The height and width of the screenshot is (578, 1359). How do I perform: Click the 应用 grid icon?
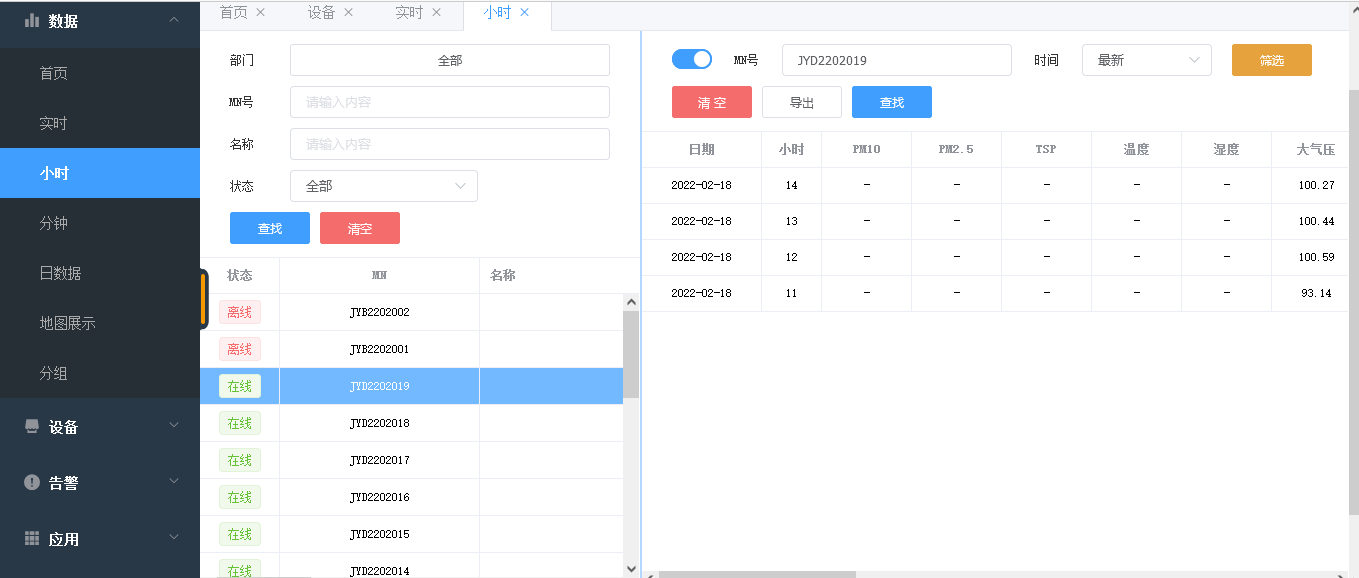pyautogui.click(x=32, y=539)
